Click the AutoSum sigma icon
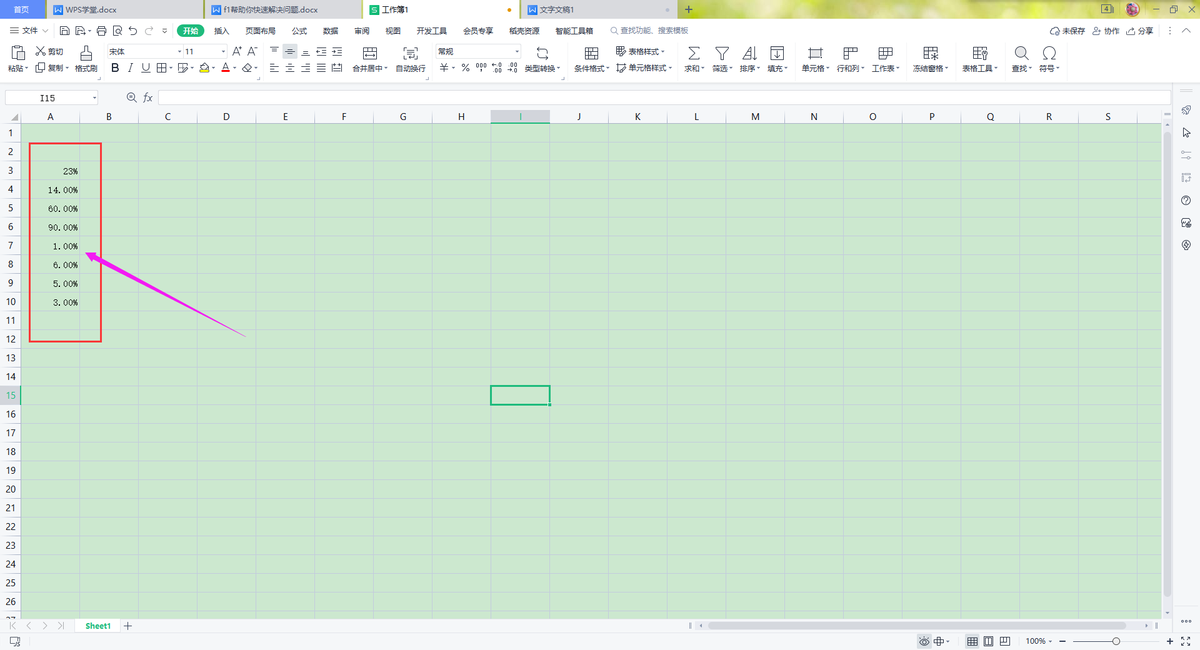The height and width of the screenshot is (650, 1200). pyautogui.click(x=693, y=52)
